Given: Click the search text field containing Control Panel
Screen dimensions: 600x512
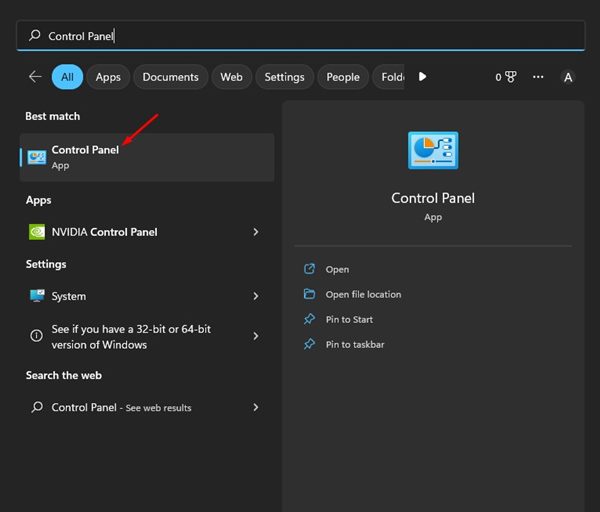Looking at the screenshot, I should (x=301, y=36).
